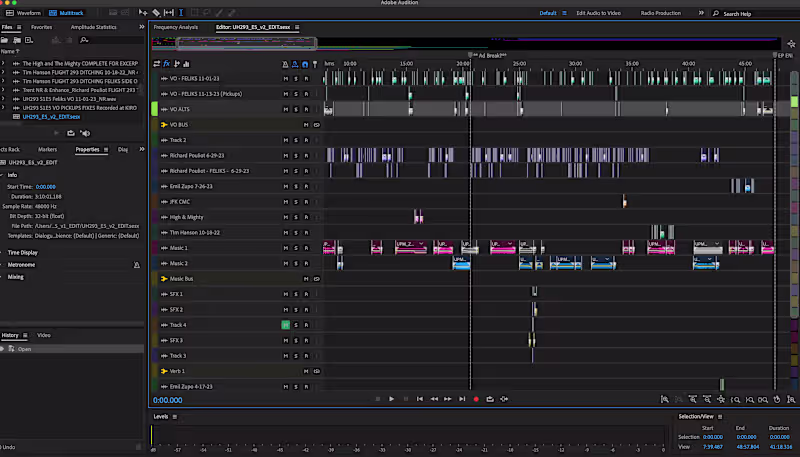The width and height of the screenshot is (800, 457).
Task: Switch to Waveform view
Action: 25,13
